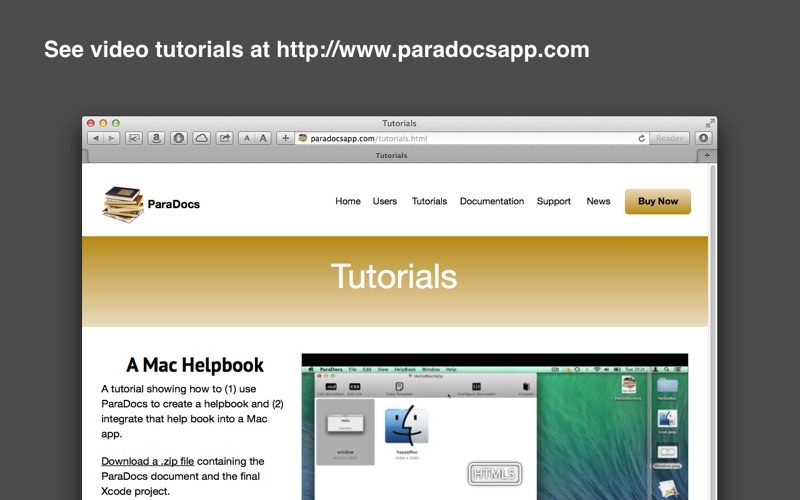Open the Downloads button in Safari toolbar

pos(704,138)
